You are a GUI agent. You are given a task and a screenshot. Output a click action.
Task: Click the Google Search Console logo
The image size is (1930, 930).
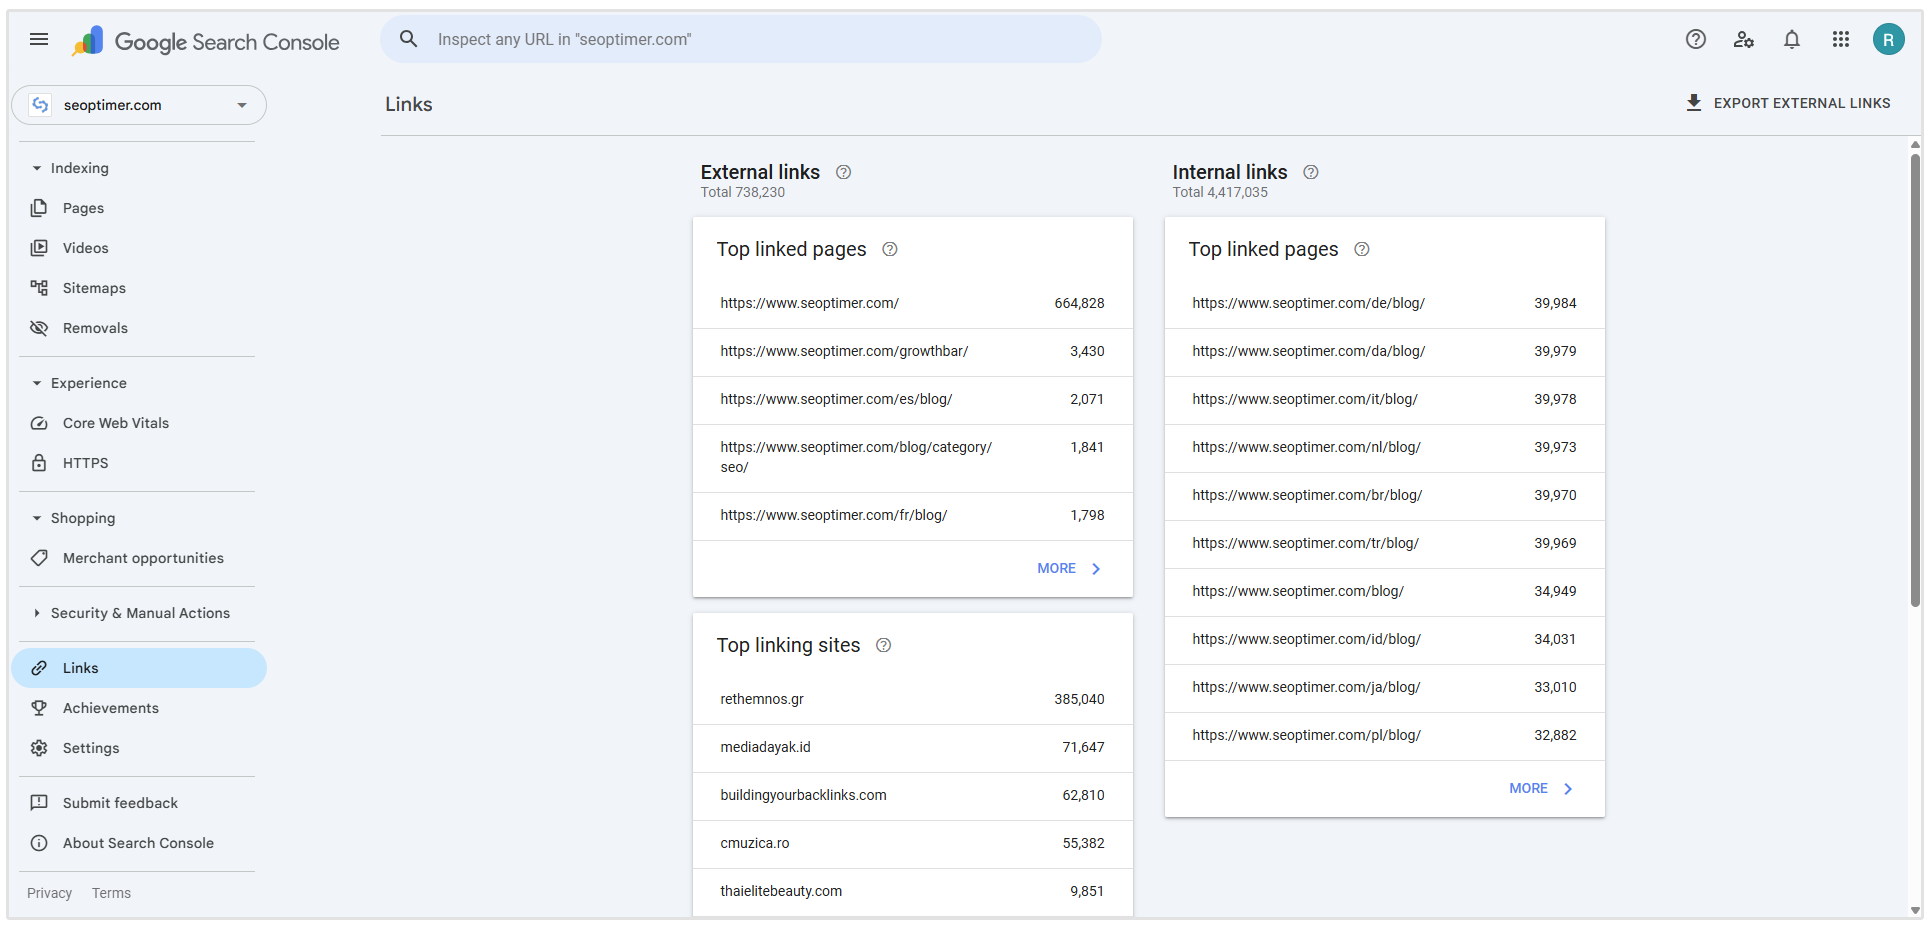(206, 41)
